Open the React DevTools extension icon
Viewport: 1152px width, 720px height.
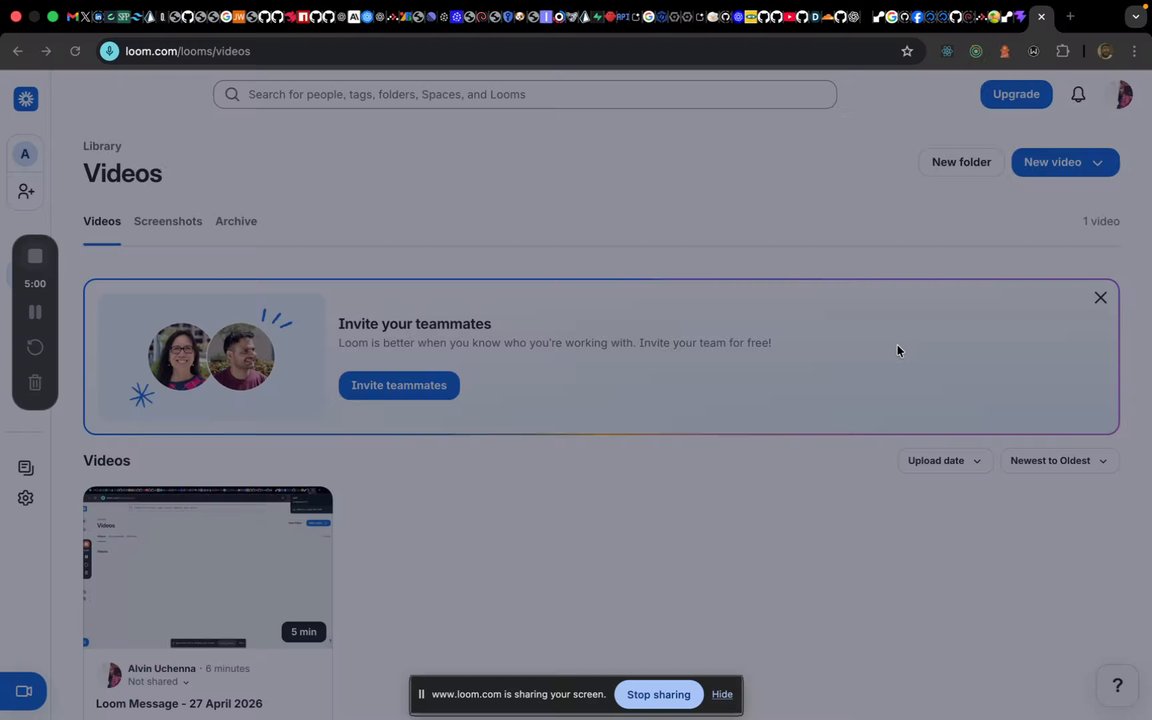coord(947,51)
